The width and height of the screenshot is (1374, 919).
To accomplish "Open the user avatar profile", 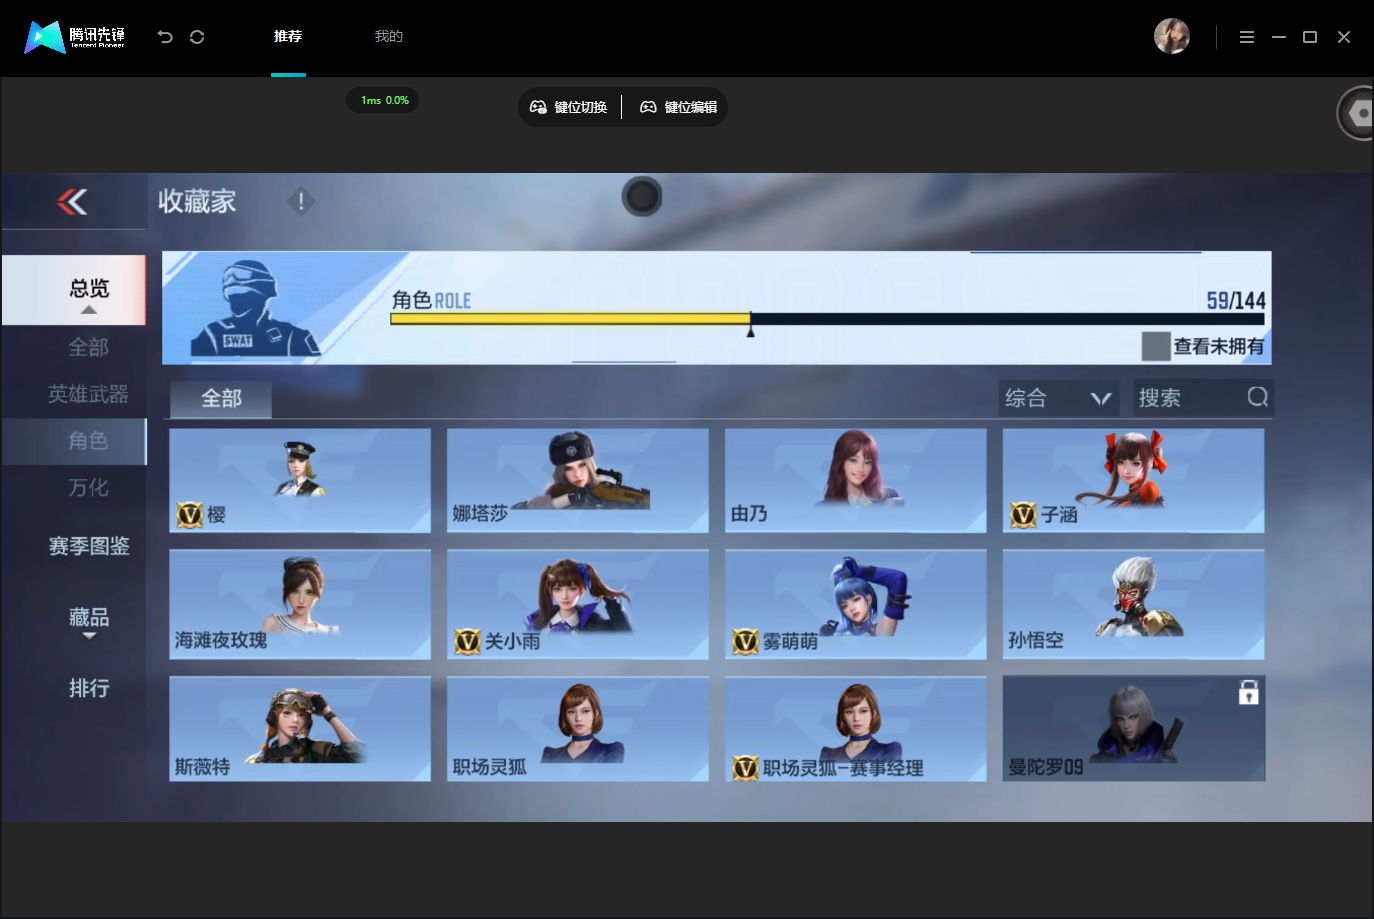I will tap(1172, 36).
